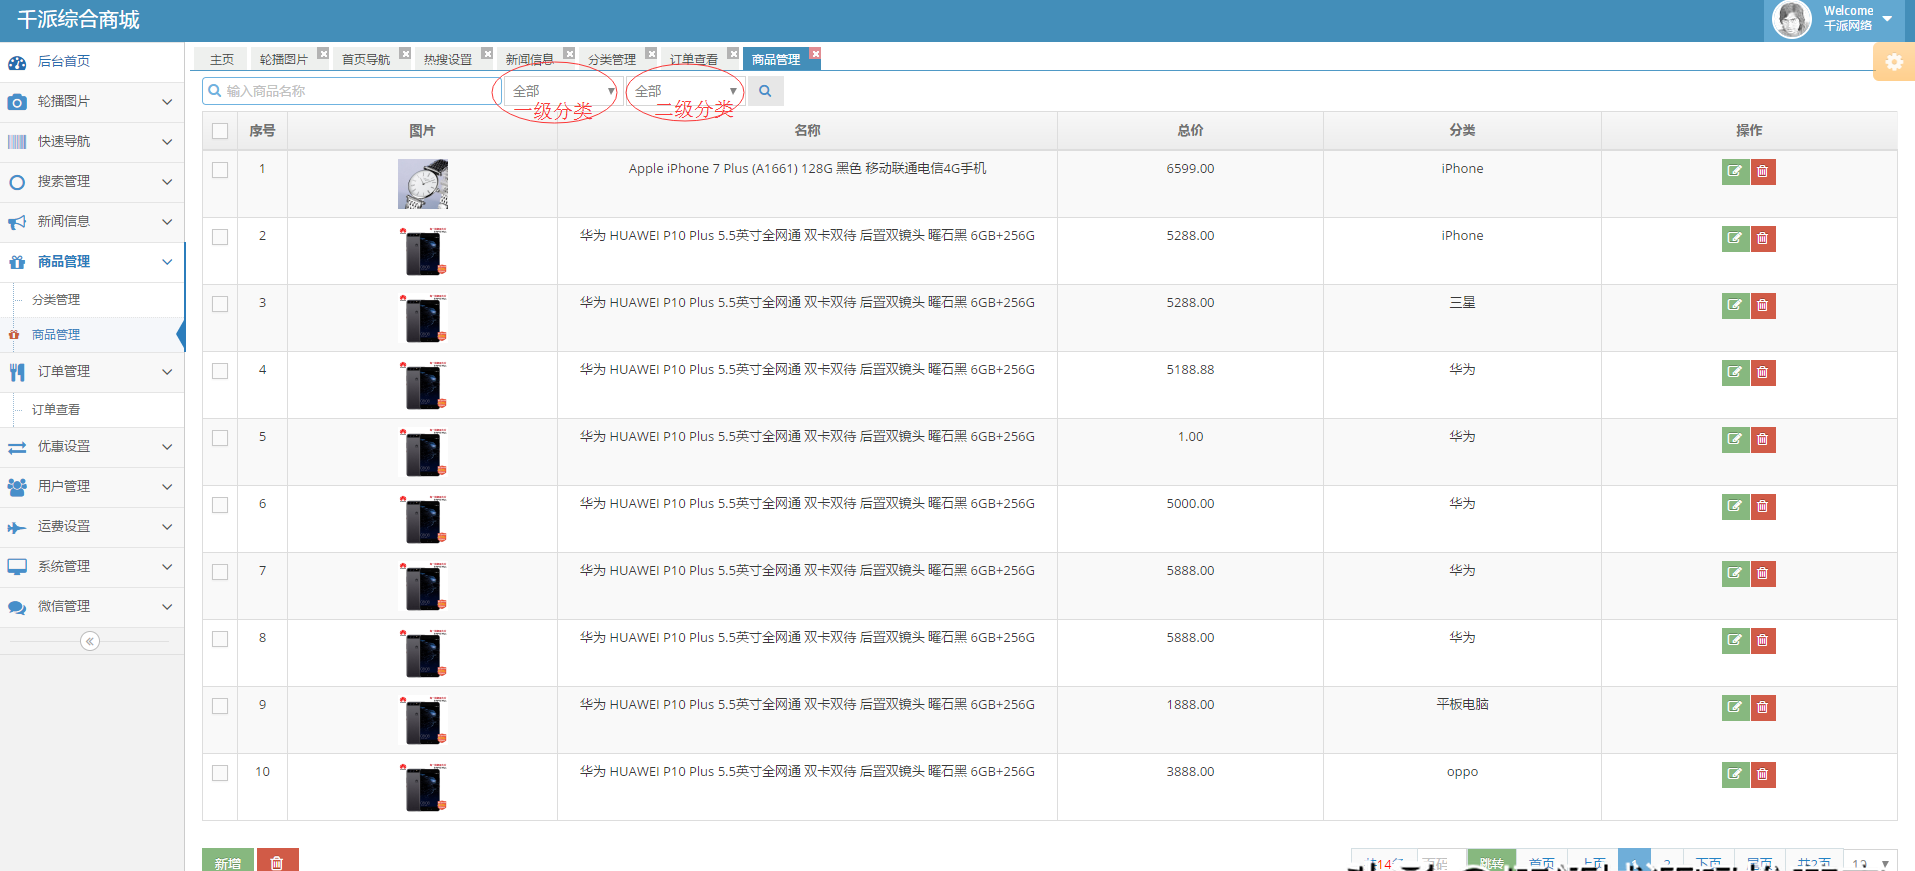Delete the product priced 1.00
Viewport: 1915px width, 871px height.
(1762, 440)
